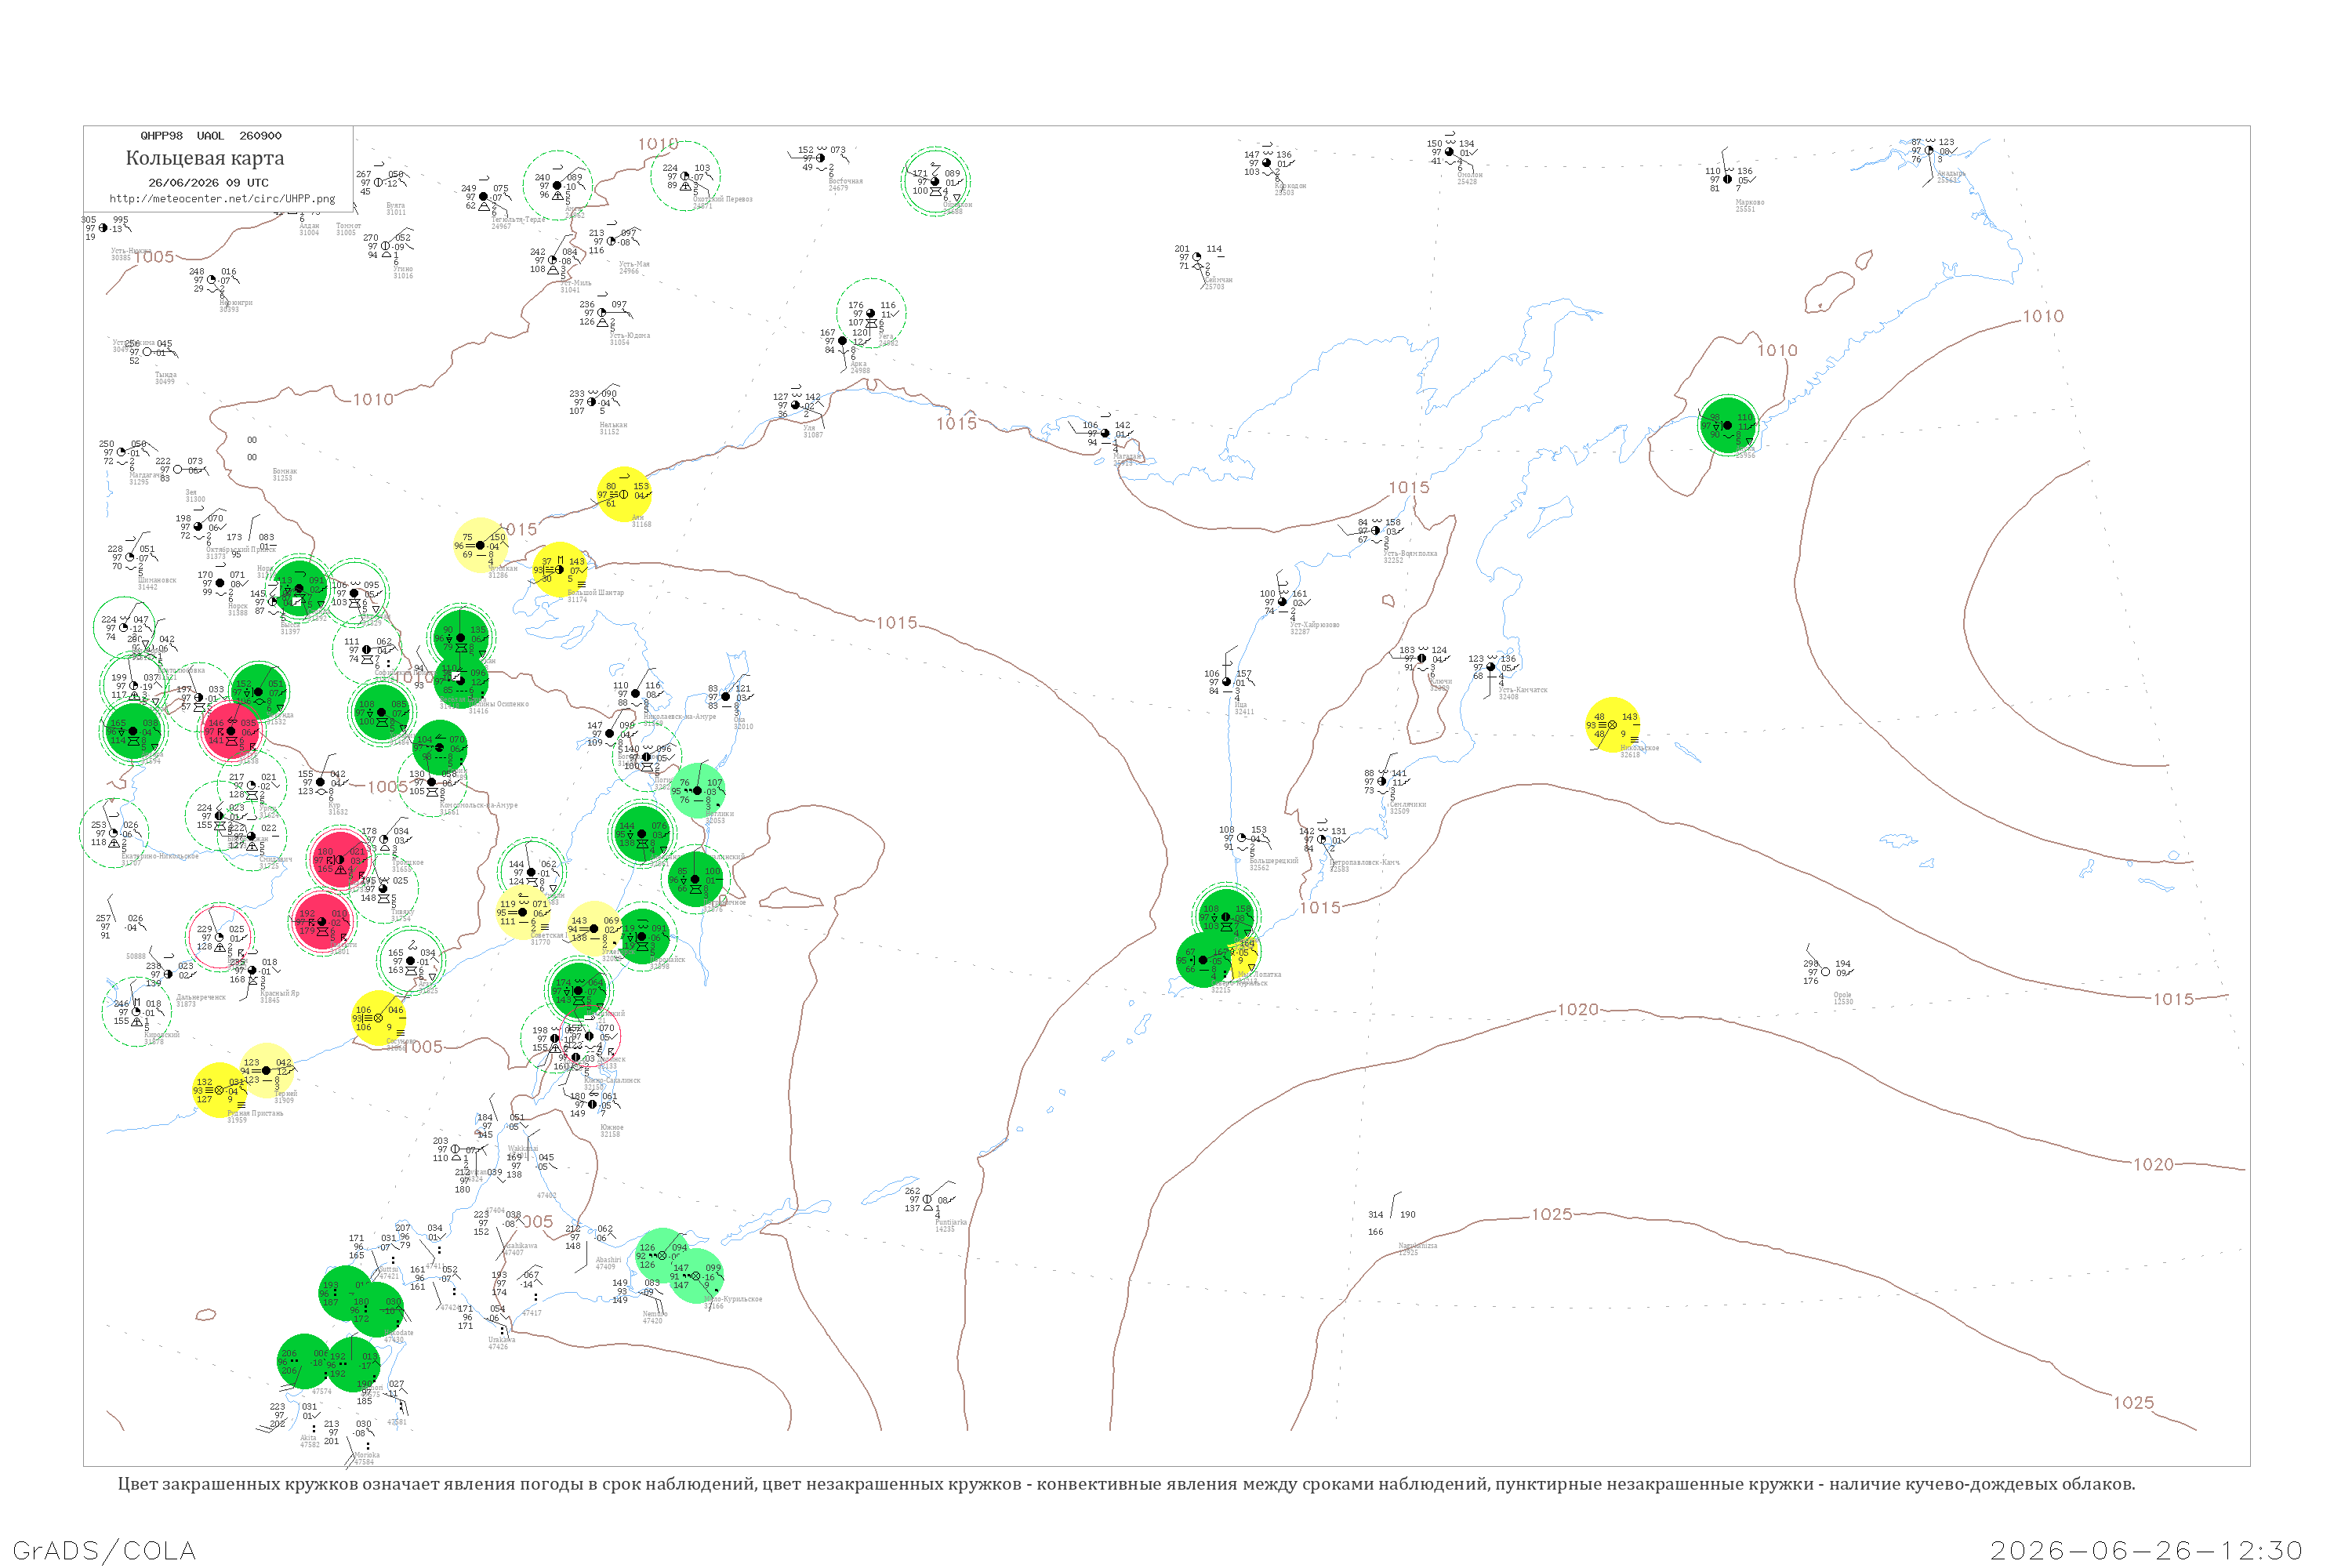Image resolution: width=2352 pixels, height=1568 pixels.
Task: Select the Усть-Камчатск station symbol
Action: click(x=1491, y=667)
